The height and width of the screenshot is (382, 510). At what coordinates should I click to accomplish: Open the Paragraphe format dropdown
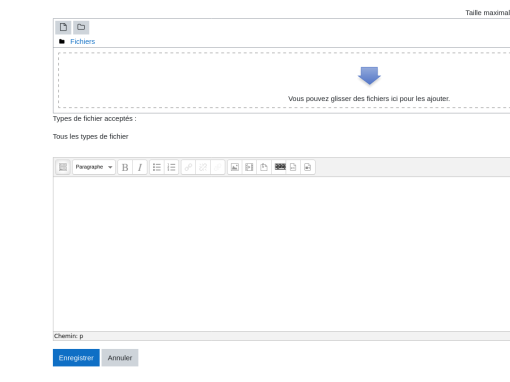(94, 167)
